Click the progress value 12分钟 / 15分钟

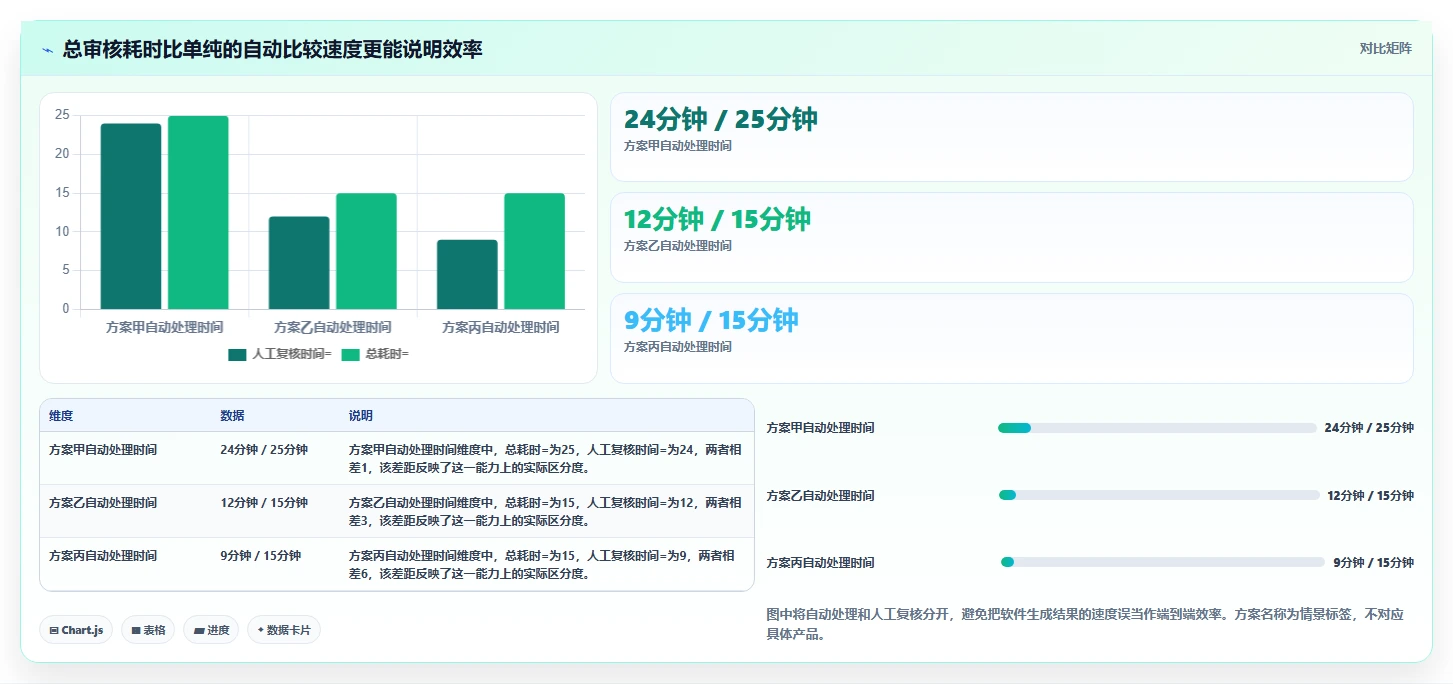click(x=1370, y=496)
